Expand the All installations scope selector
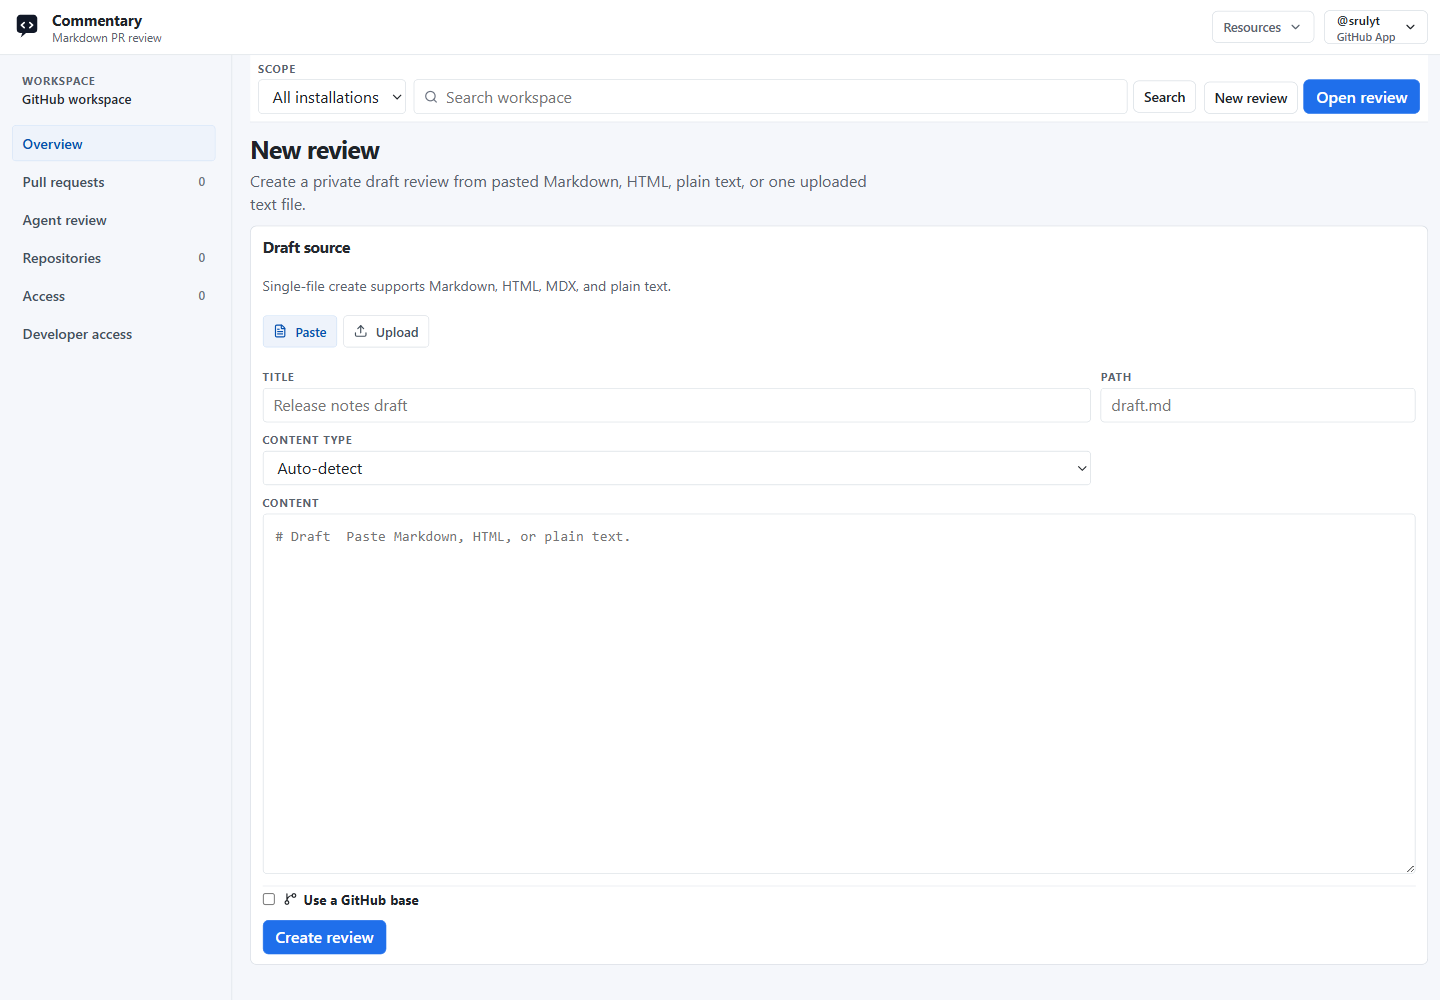1440x1000 pixels. point(332,97)
